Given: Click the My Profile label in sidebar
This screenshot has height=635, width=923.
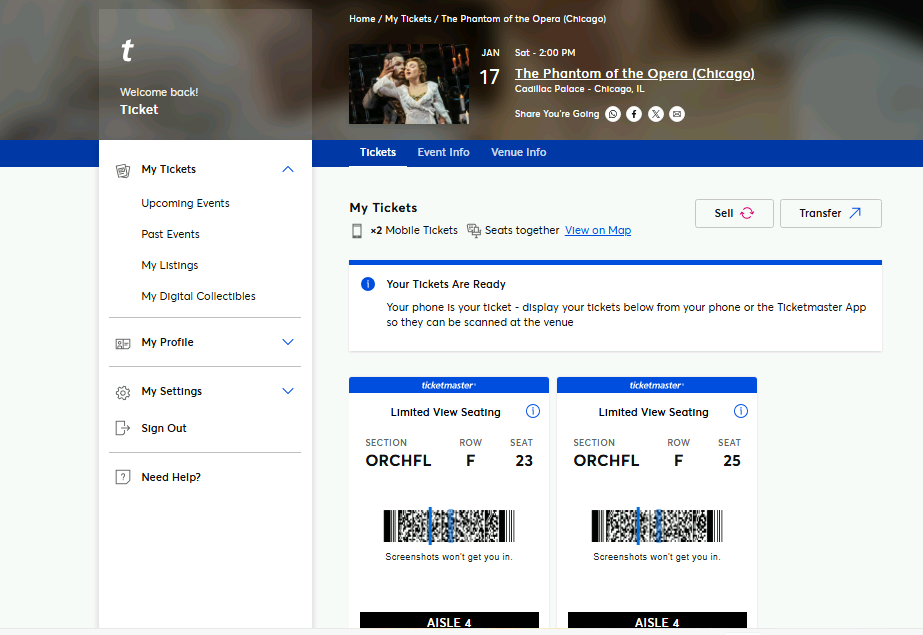Looking at the screenshot, I should [167, 342].
